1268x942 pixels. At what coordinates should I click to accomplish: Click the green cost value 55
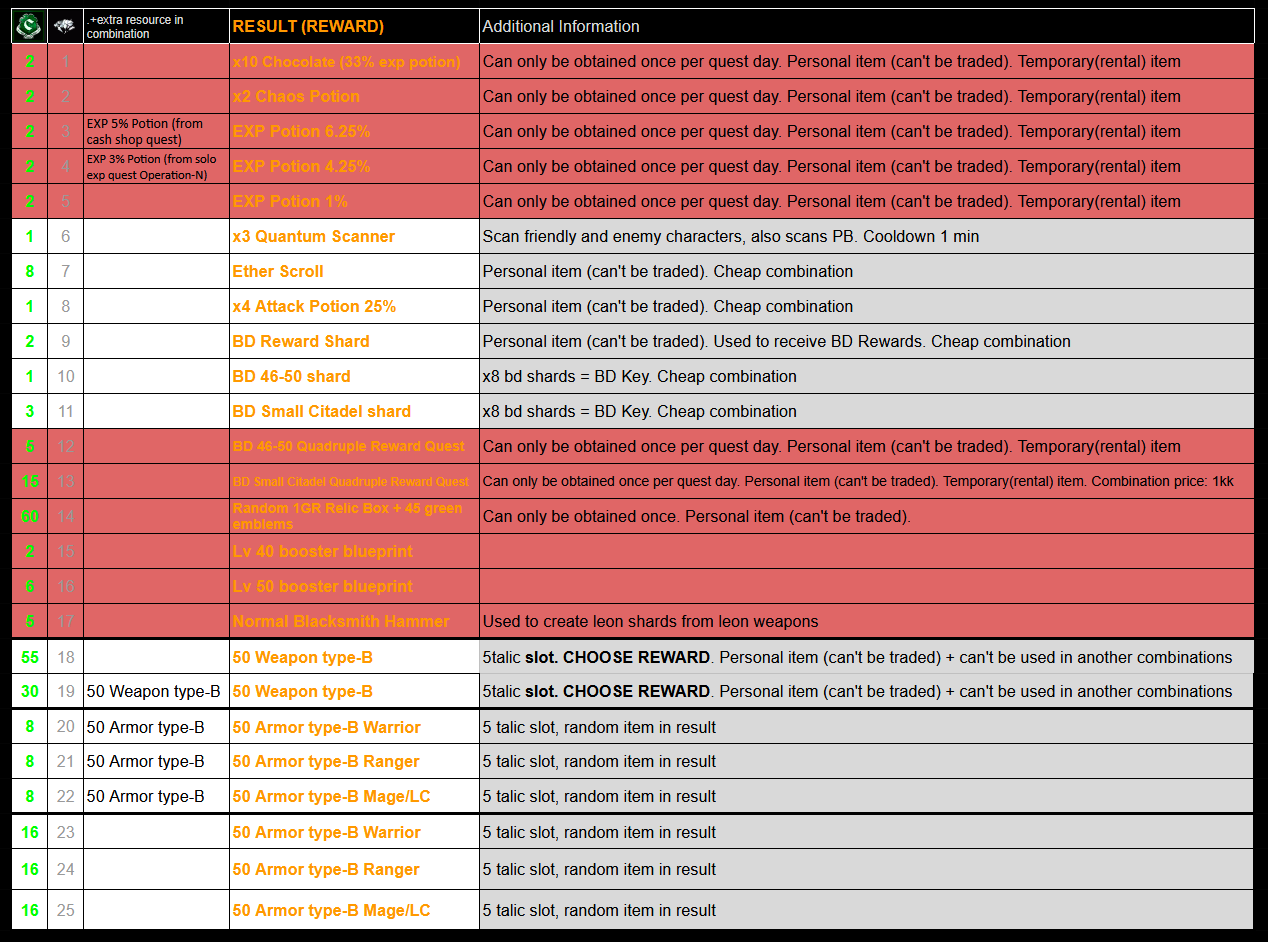tap(30, 657)
